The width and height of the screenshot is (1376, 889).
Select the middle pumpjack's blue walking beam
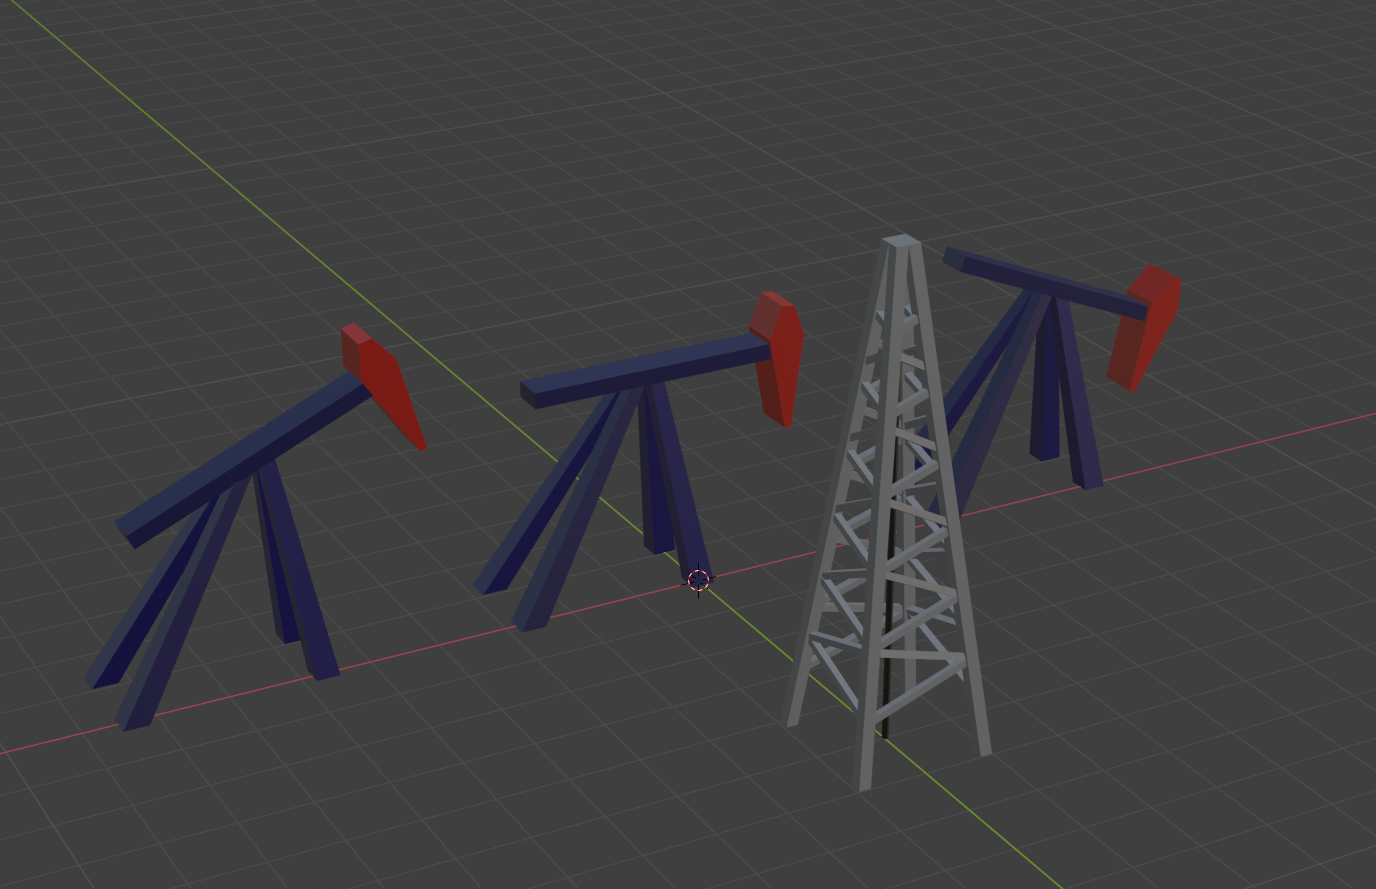[645, 371]
